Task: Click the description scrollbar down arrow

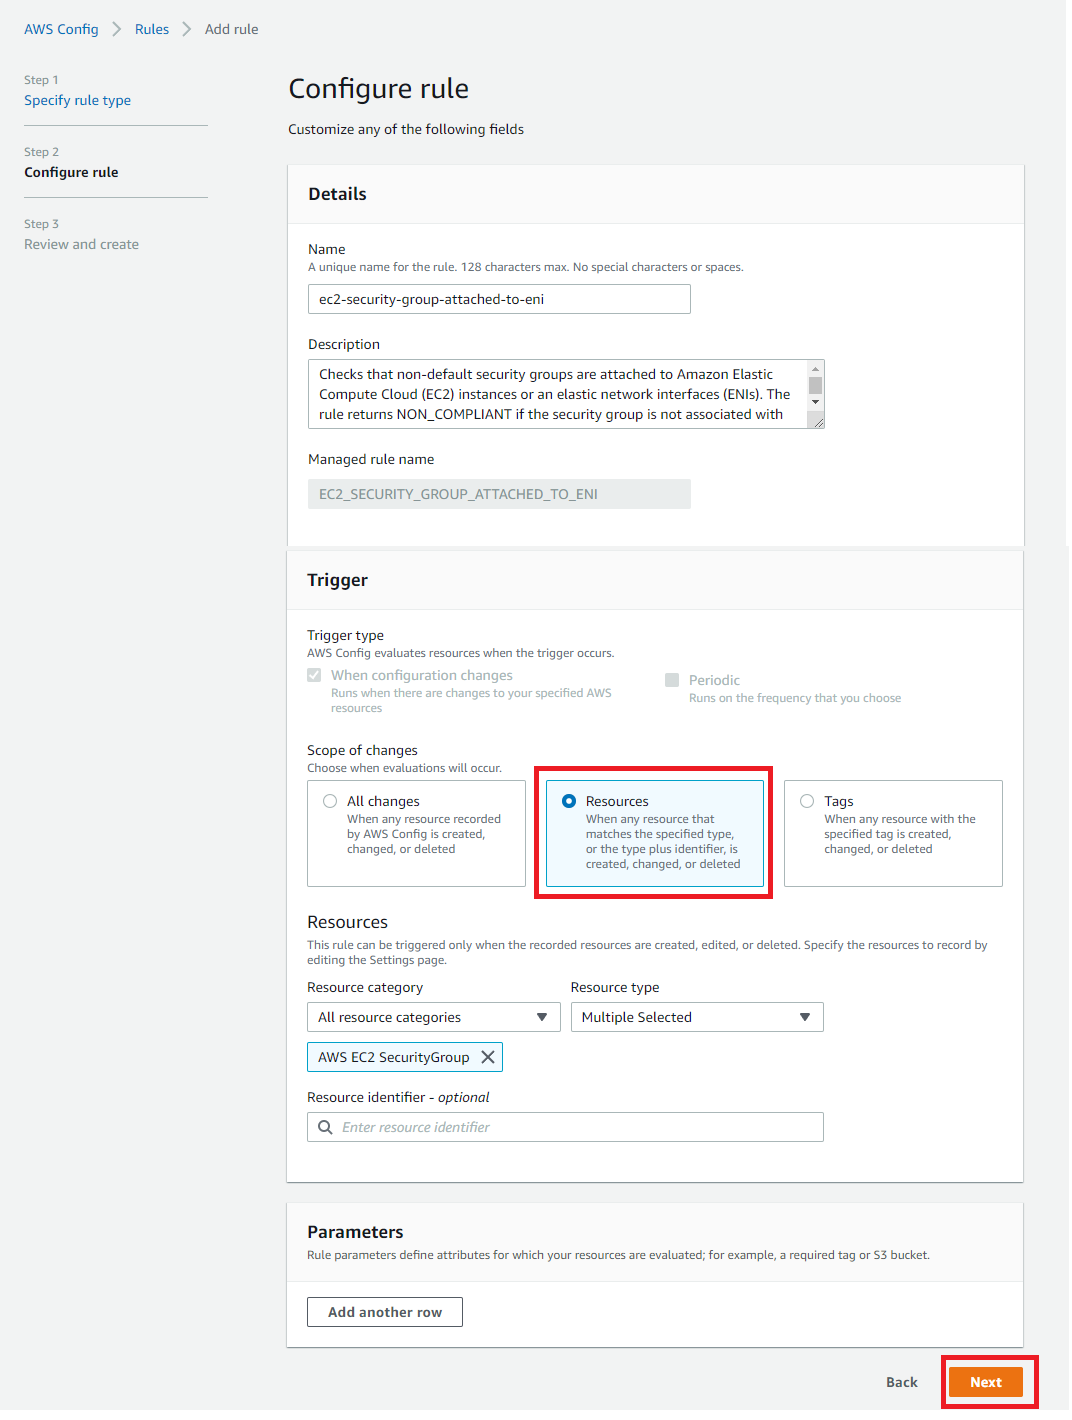Action: click(x=815, y=402)
